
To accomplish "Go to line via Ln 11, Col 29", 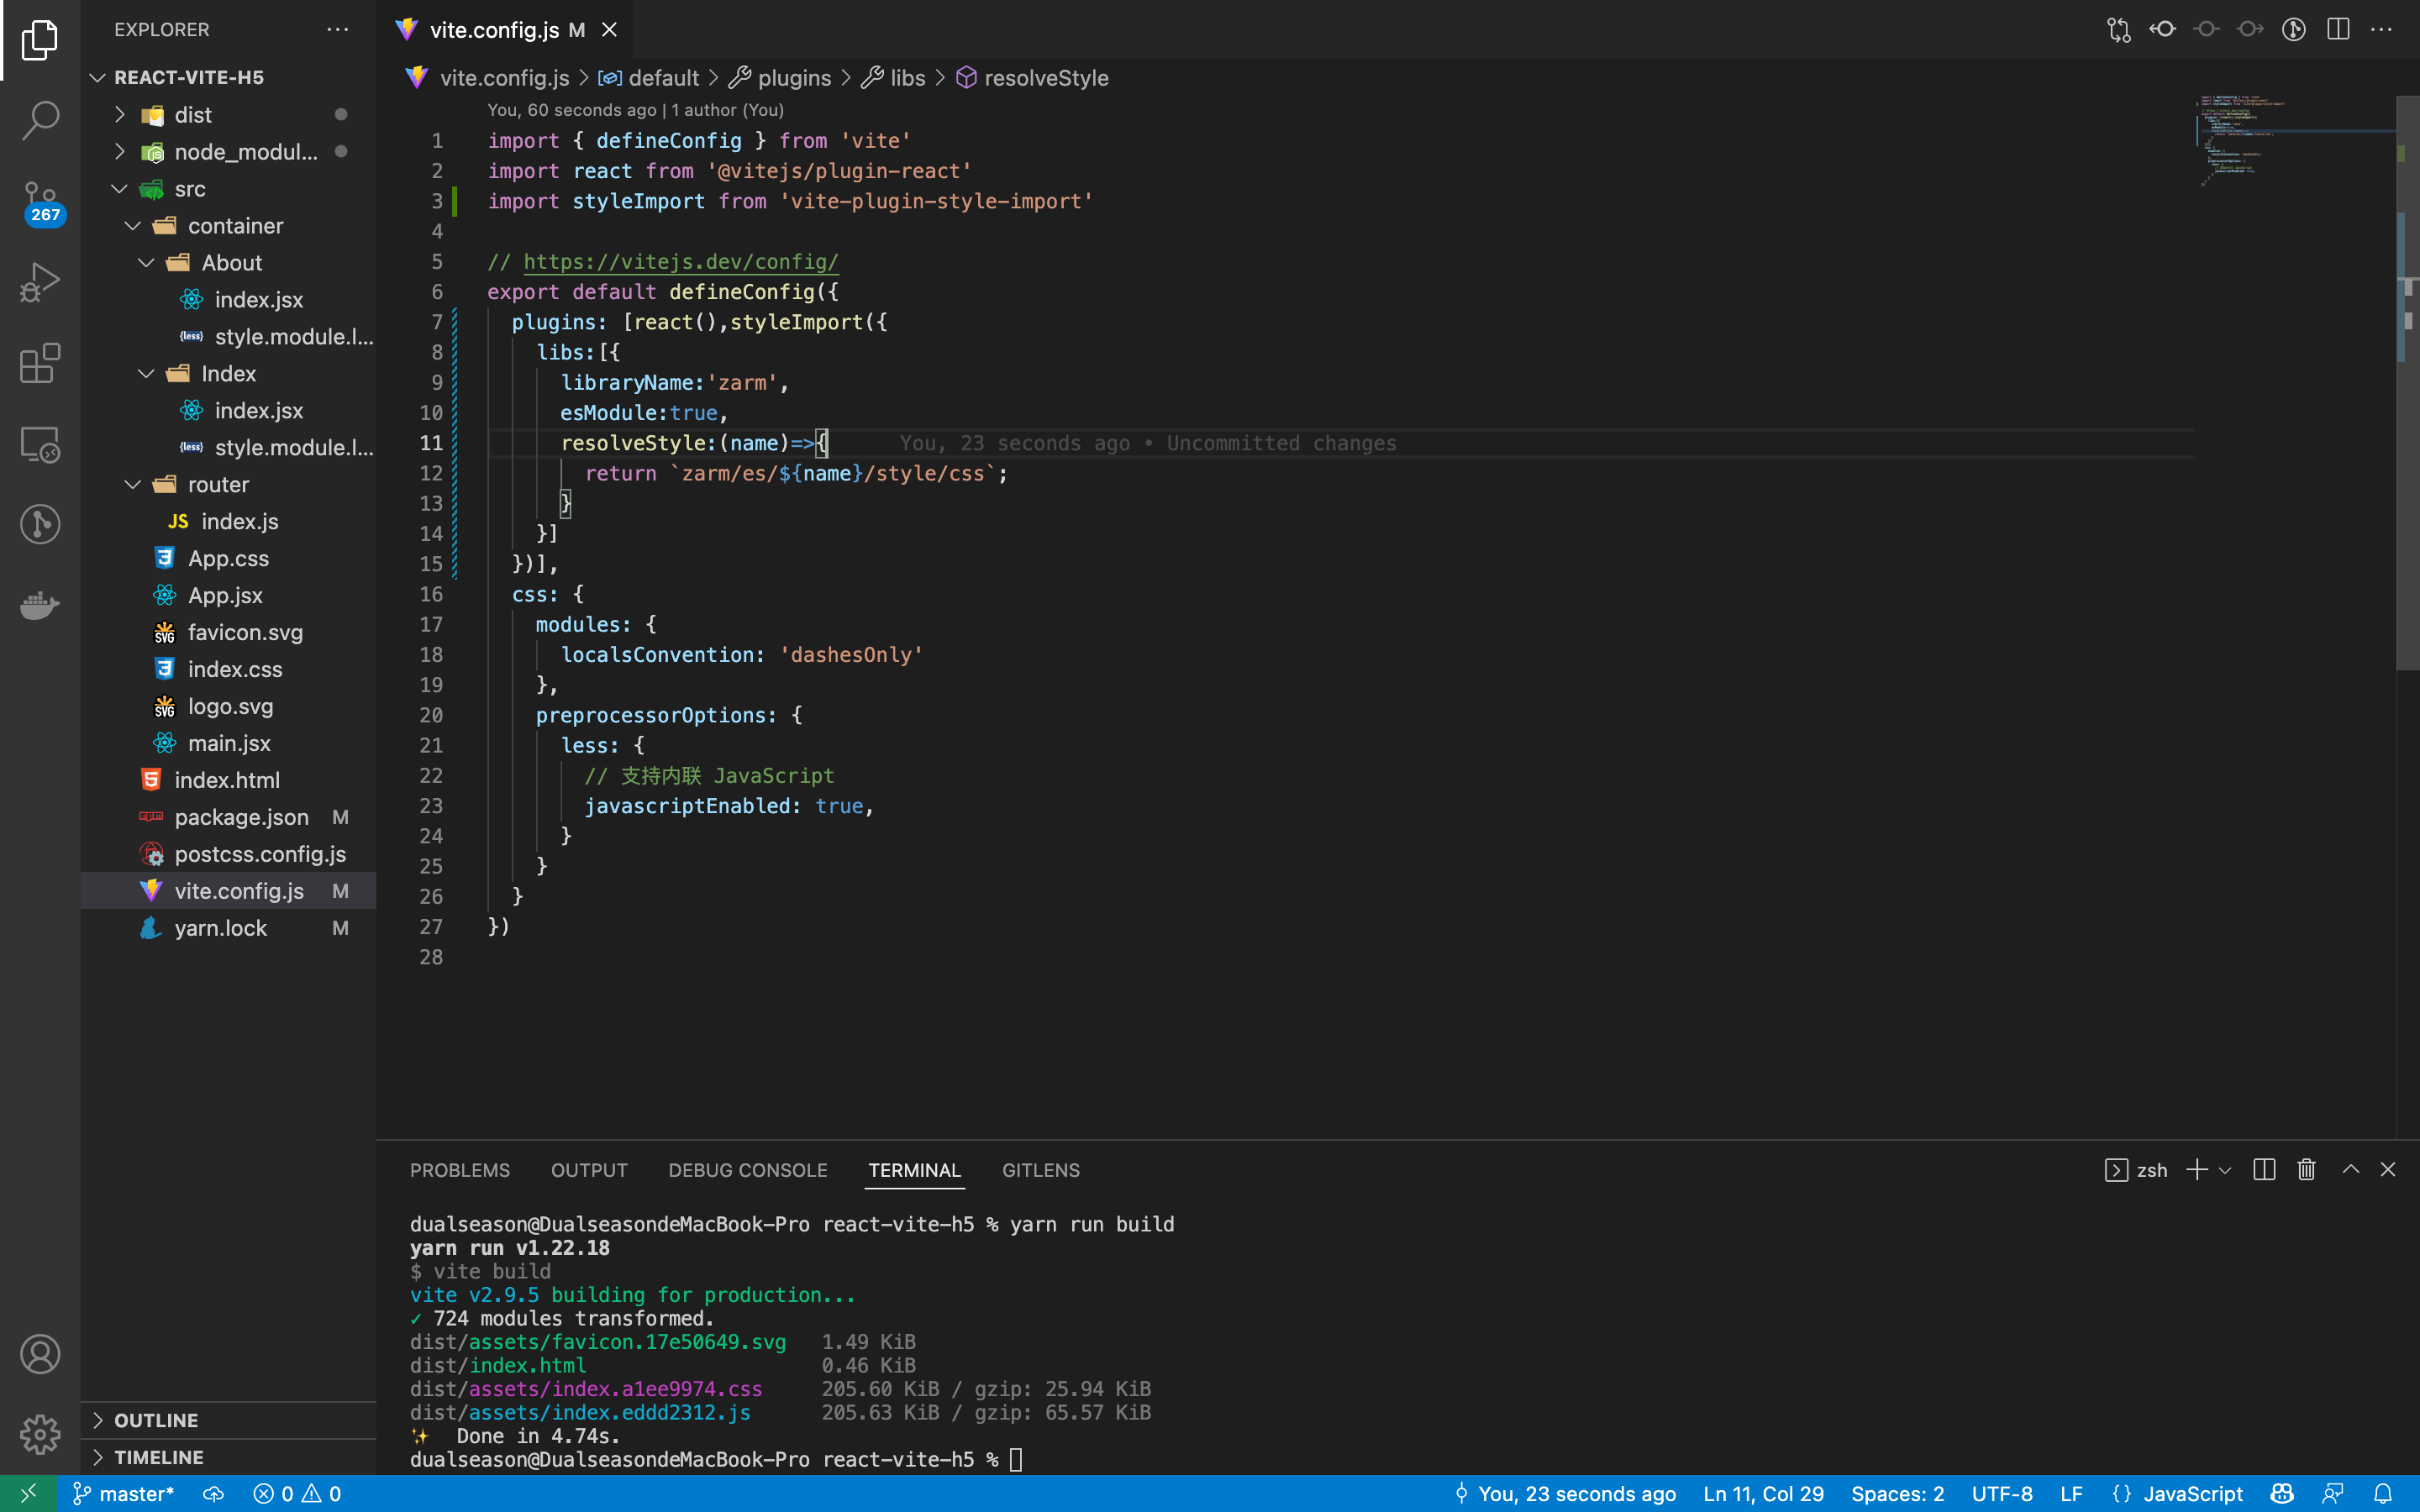I will 1763,1494.
